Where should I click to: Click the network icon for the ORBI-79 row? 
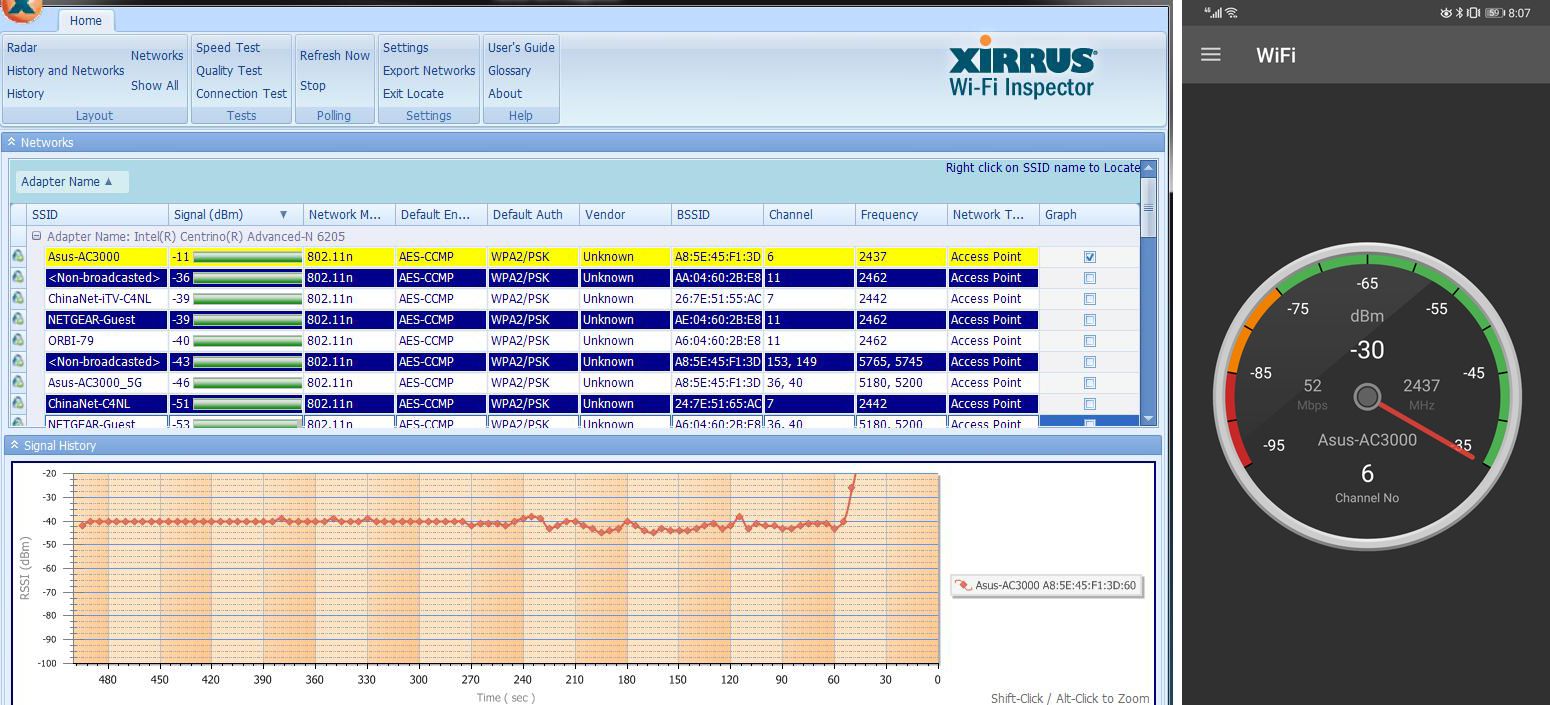coord(18,341)
